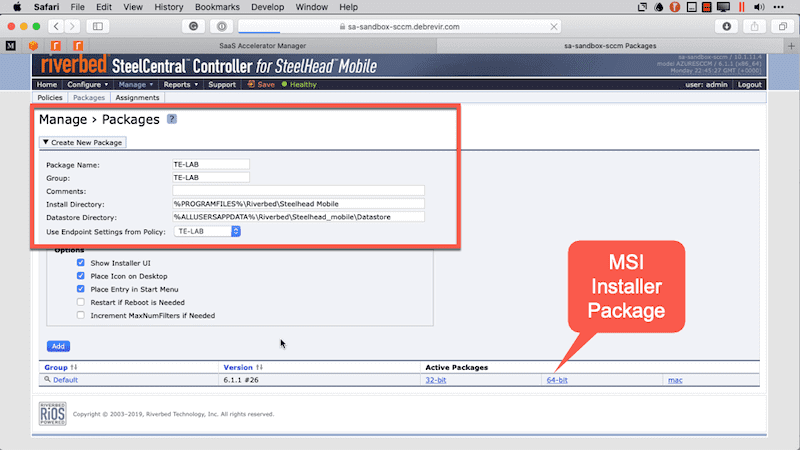Open the Configure dropdown menu
Viewport: 800px width, 450px height.
pos(88,85)
